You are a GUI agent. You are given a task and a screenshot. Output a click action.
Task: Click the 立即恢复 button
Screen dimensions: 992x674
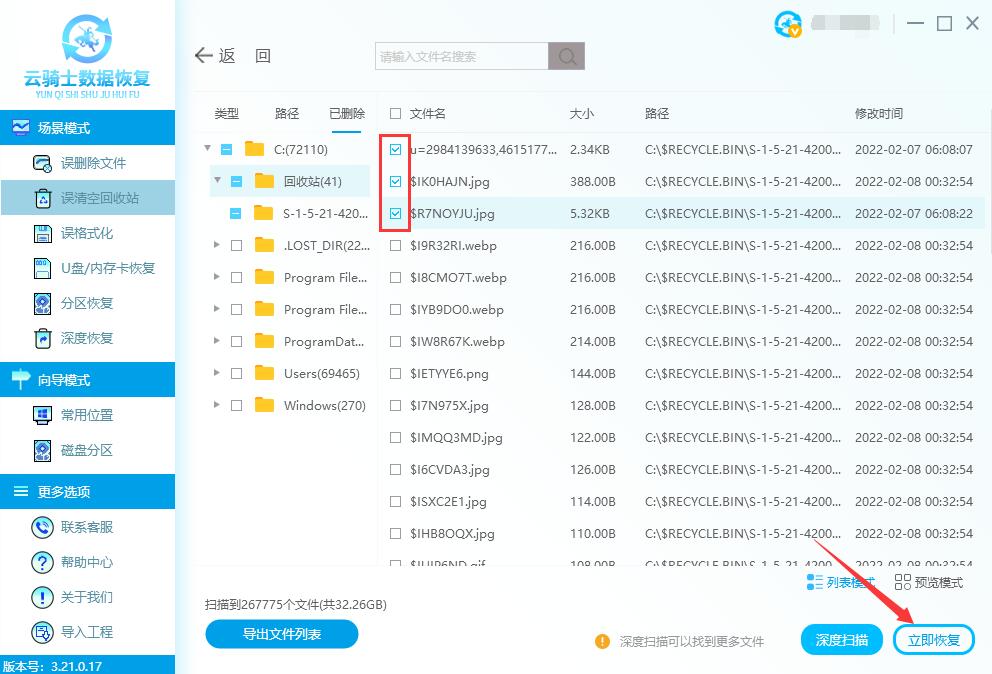click(934, 640)
